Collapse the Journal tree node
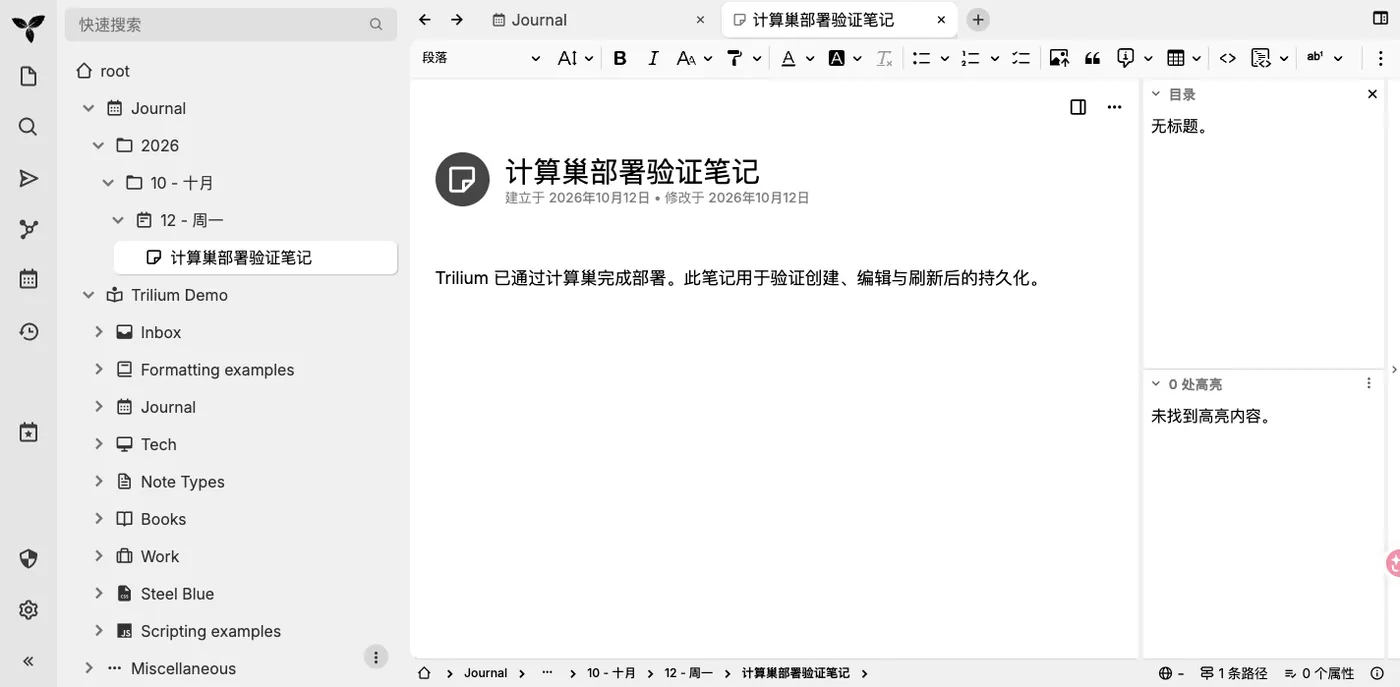Screen dimensions: 1400x687 click(x=88, y=108)
